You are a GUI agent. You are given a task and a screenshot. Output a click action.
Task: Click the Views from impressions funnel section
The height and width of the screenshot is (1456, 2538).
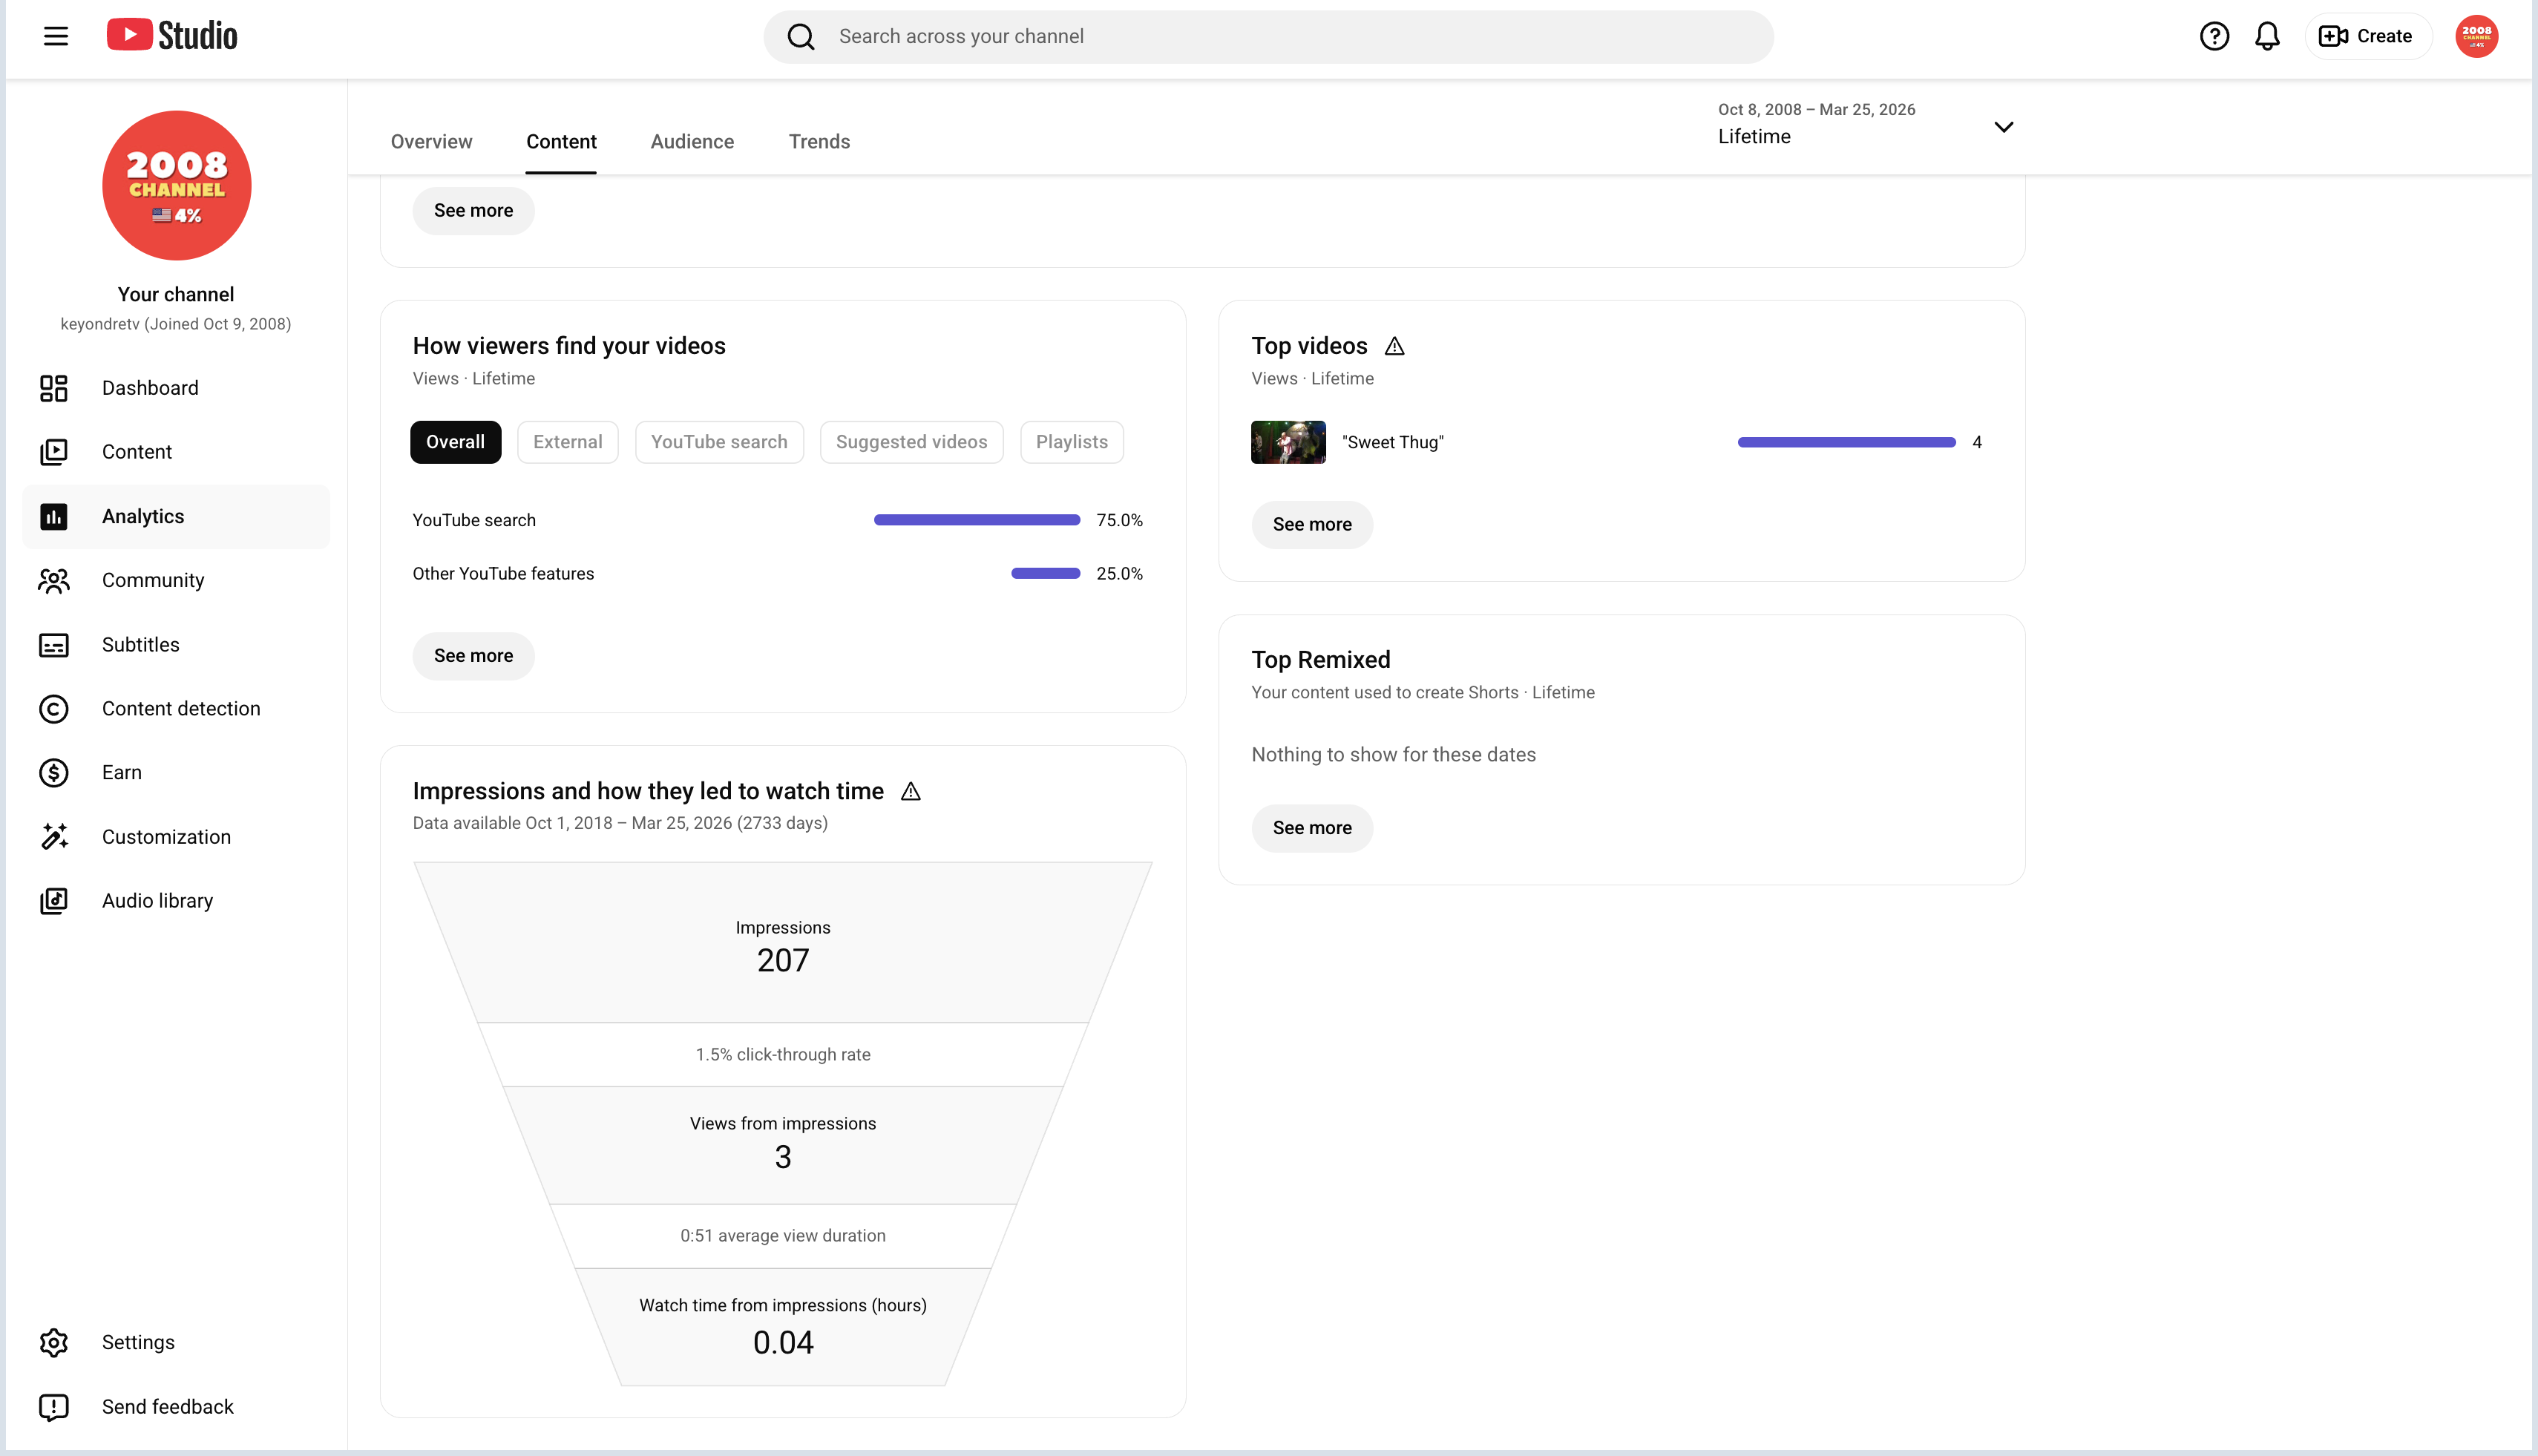coord(783,1145)
